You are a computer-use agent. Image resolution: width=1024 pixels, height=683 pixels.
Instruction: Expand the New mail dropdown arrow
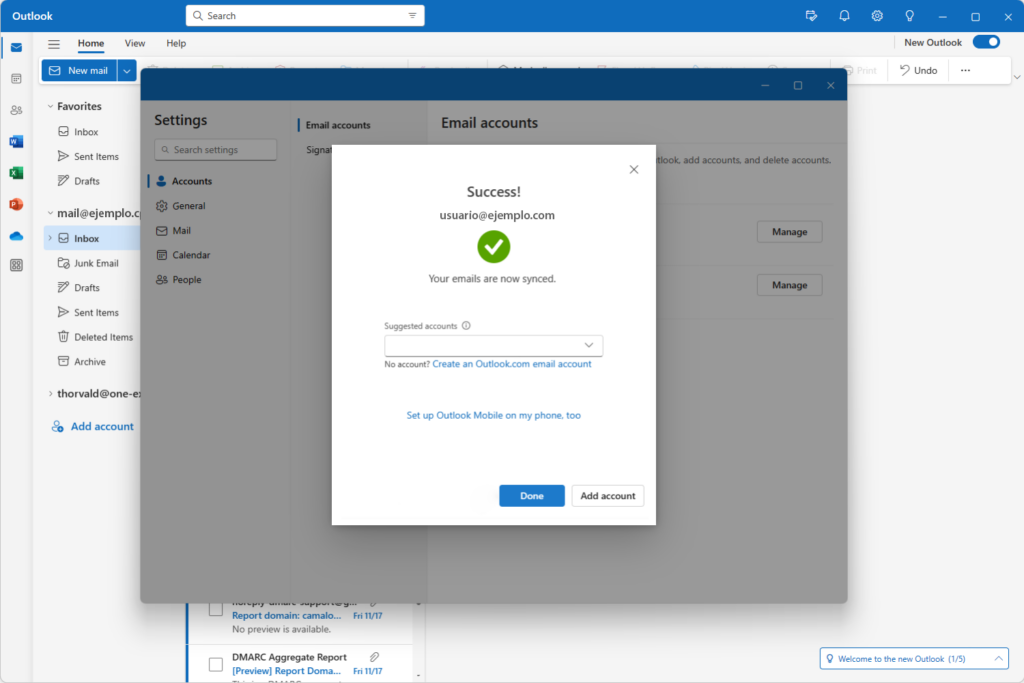(127, 71)
